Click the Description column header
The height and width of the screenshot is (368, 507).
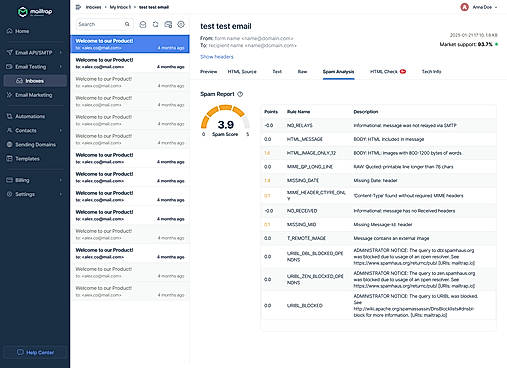[366, 112]
